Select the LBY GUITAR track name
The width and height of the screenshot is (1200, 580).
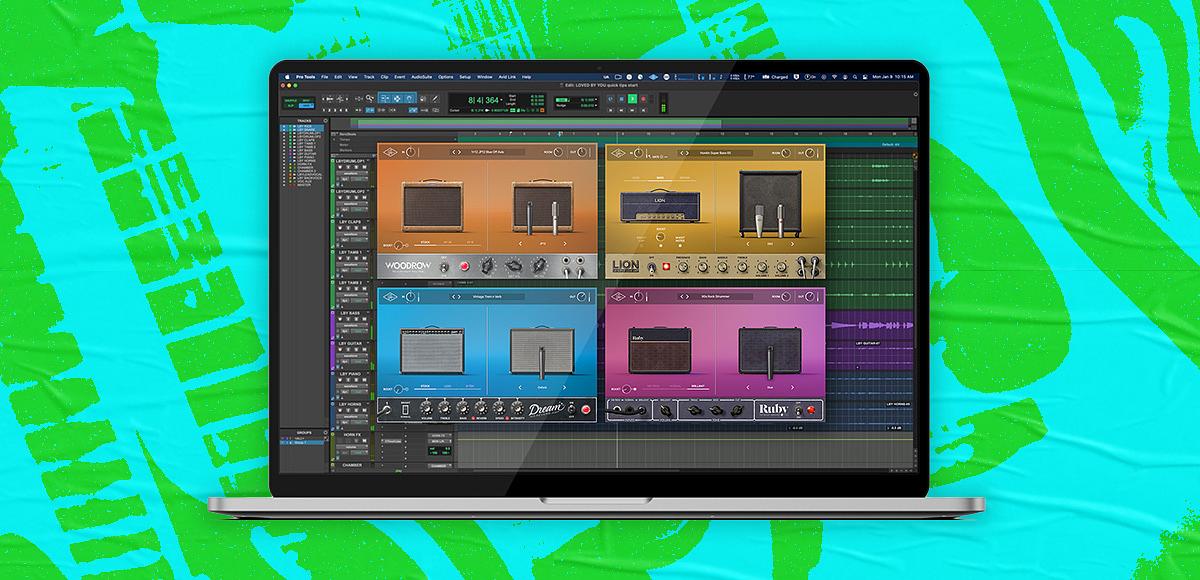click(350, 343)
